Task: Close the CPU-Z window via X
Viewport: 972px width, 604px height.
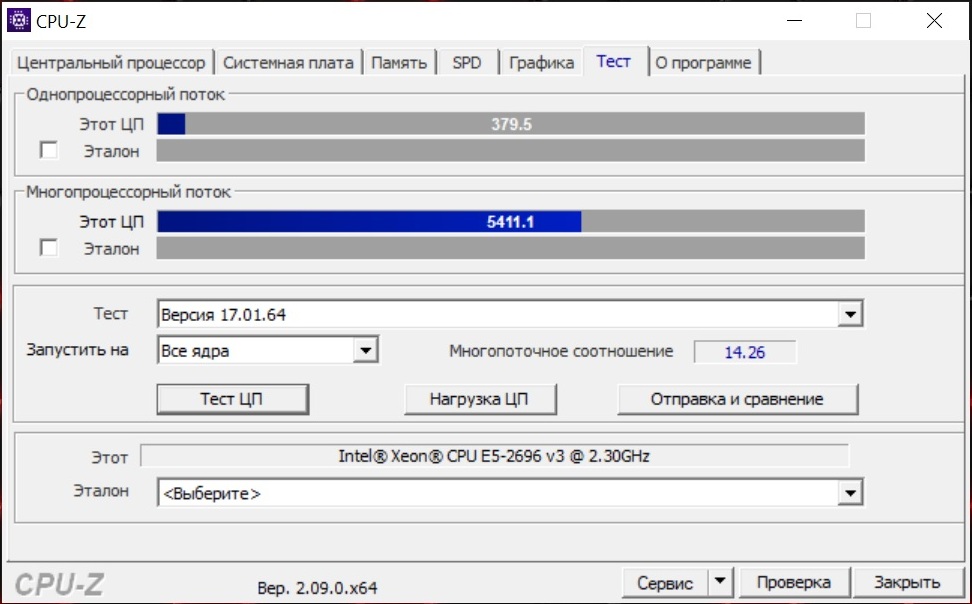Action: (x=934, y=20)
